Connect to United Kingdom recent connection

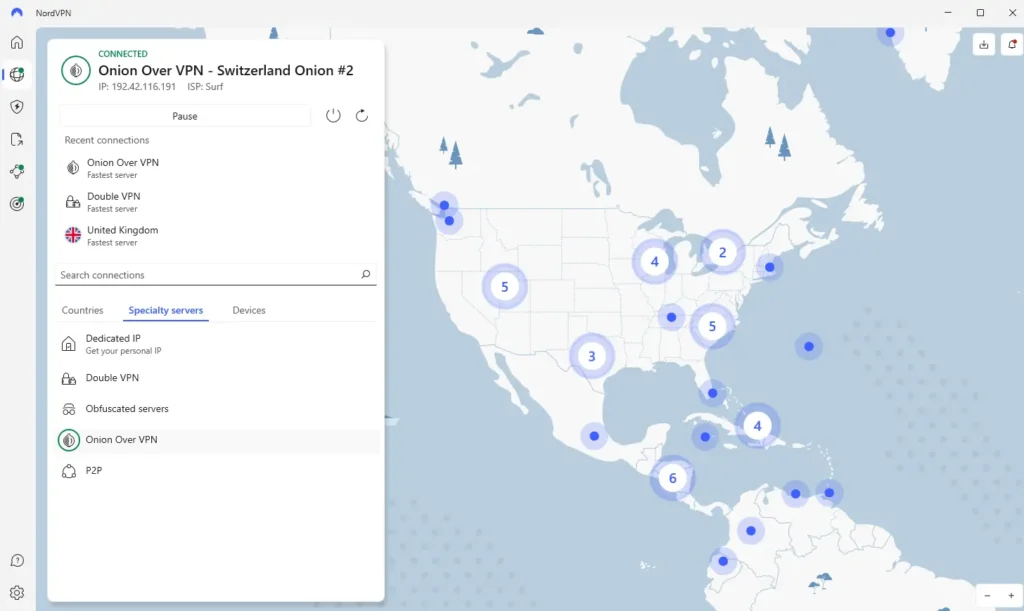click(x=121, y=235)
